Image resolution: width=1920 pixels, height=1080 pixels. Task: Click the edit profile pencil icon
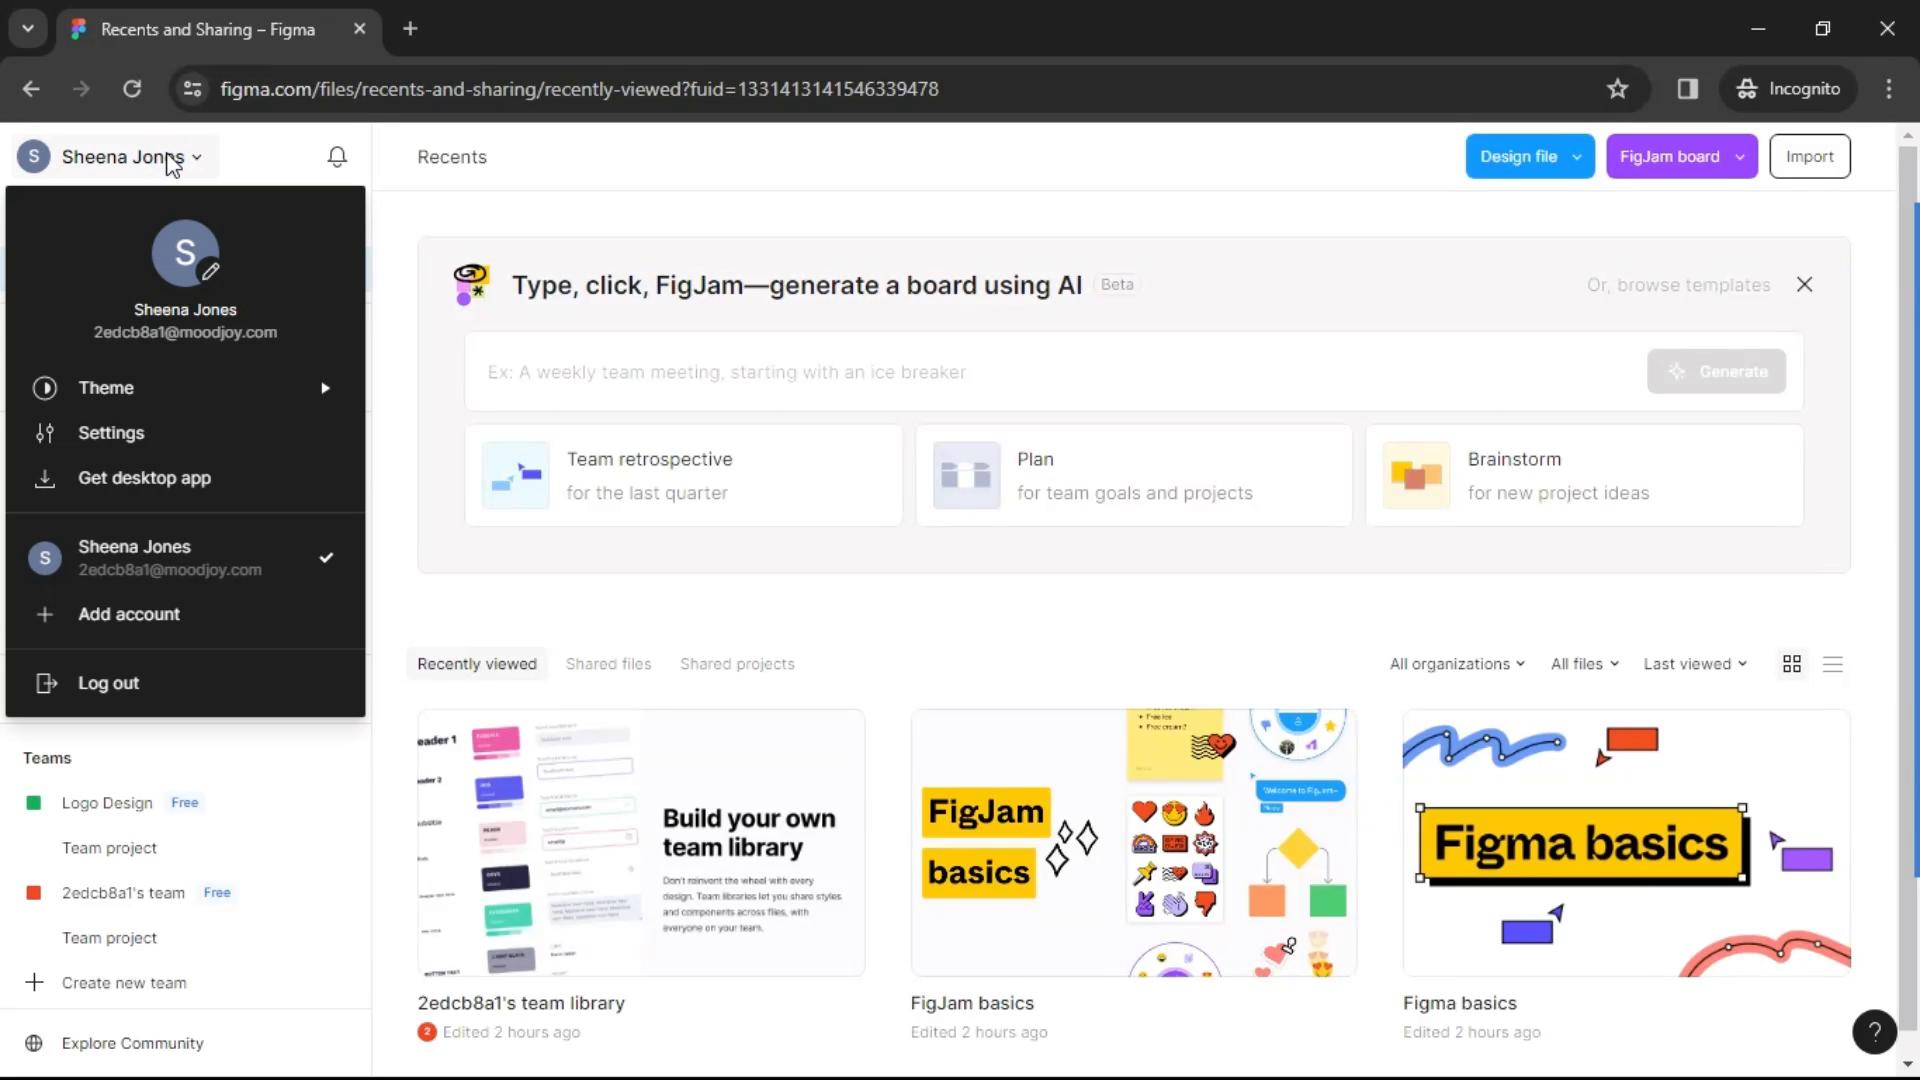coord(210,273)
